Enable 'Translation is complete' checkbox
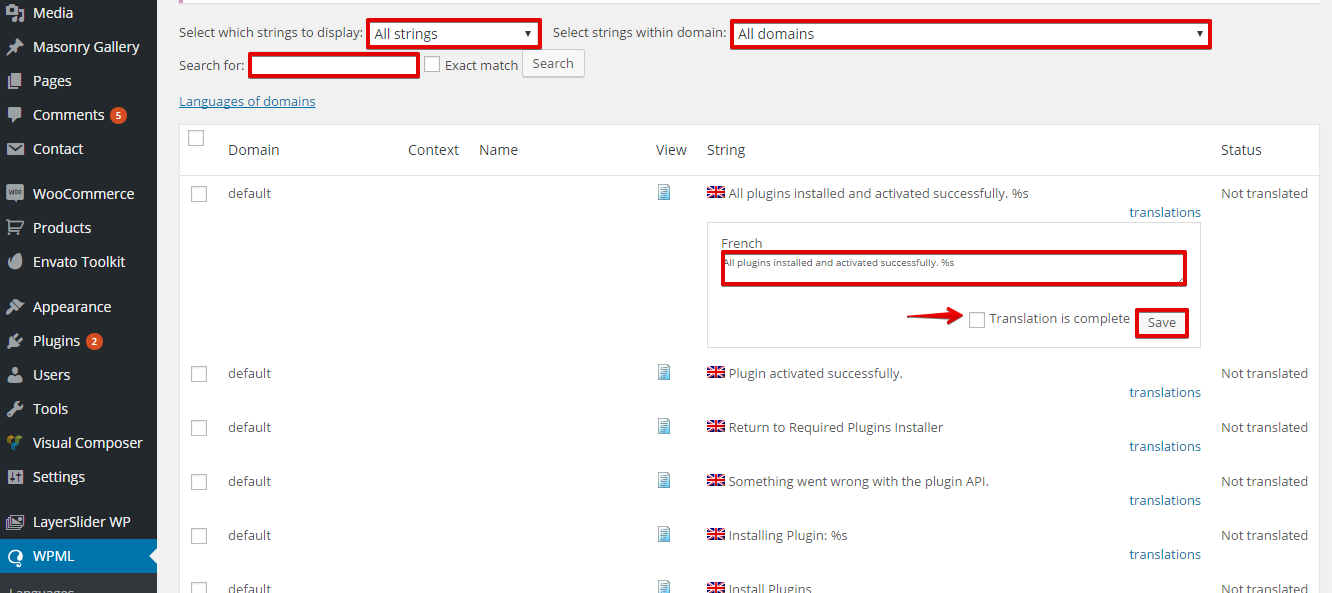 [x=977, y=319]
